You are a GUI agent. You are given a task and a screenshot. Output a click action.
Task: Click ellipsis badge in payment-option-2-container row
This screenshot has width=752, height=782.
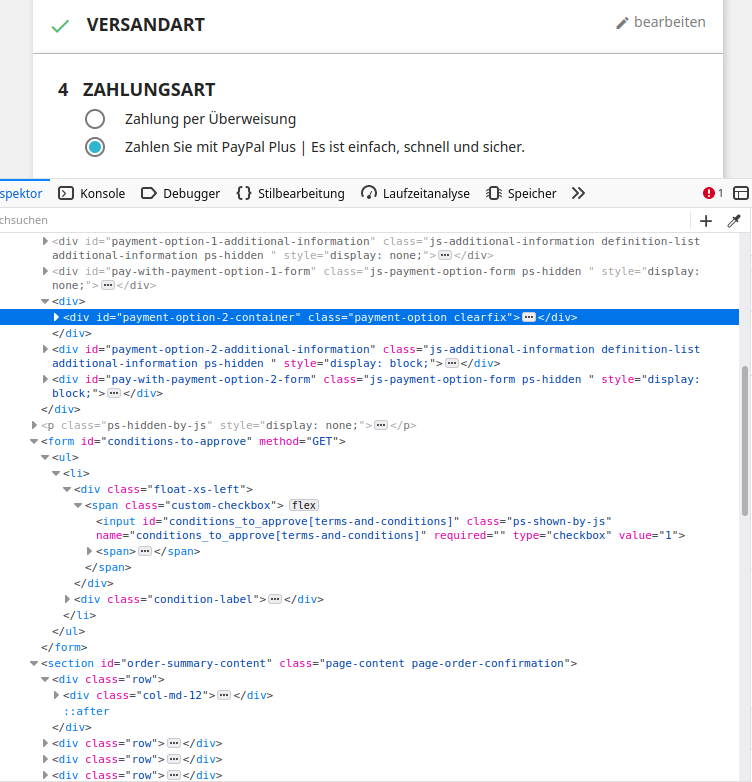529,317
